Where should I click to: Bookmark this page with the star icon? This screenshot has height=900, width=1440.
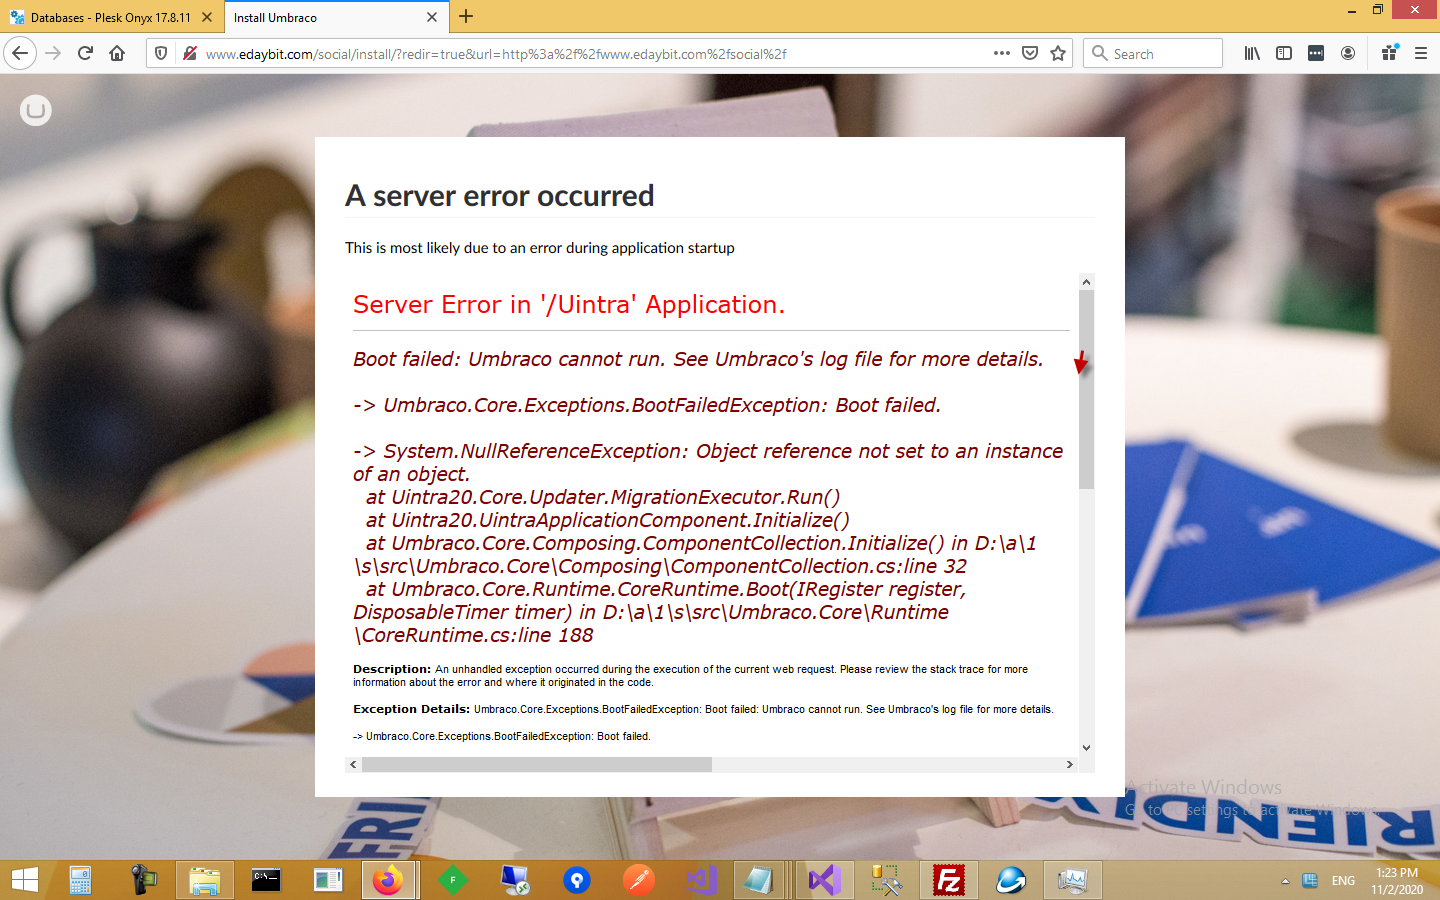tap(1058, 53)
